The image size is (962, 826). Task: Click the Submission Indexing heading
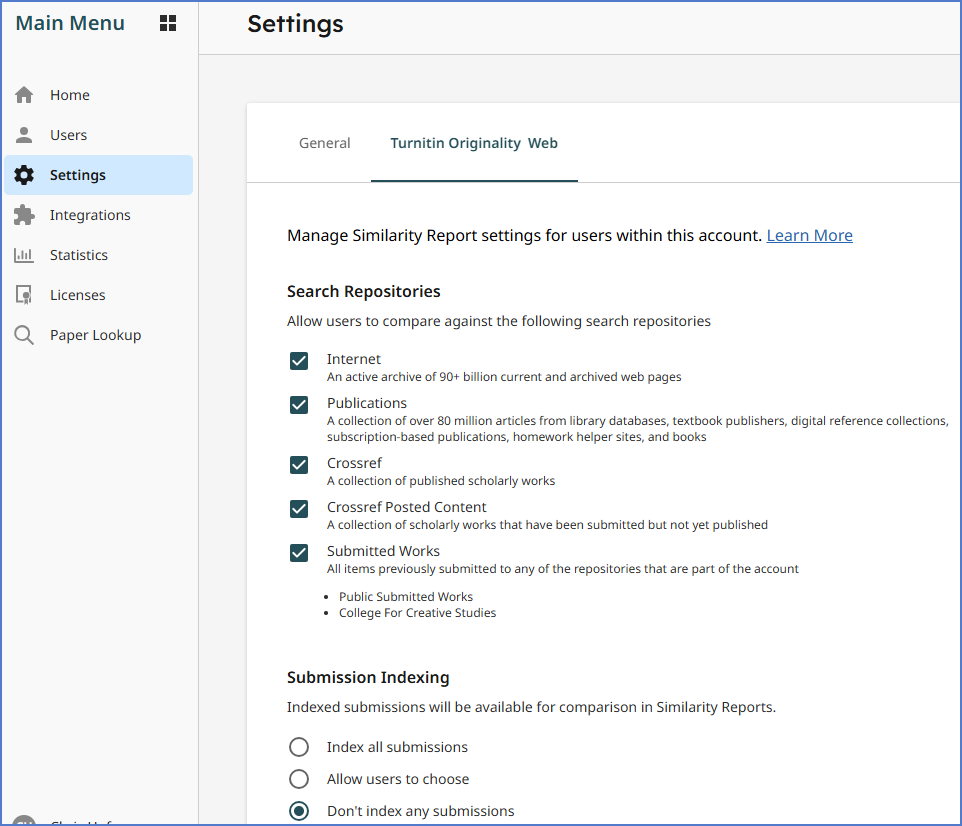click(368, 677)
